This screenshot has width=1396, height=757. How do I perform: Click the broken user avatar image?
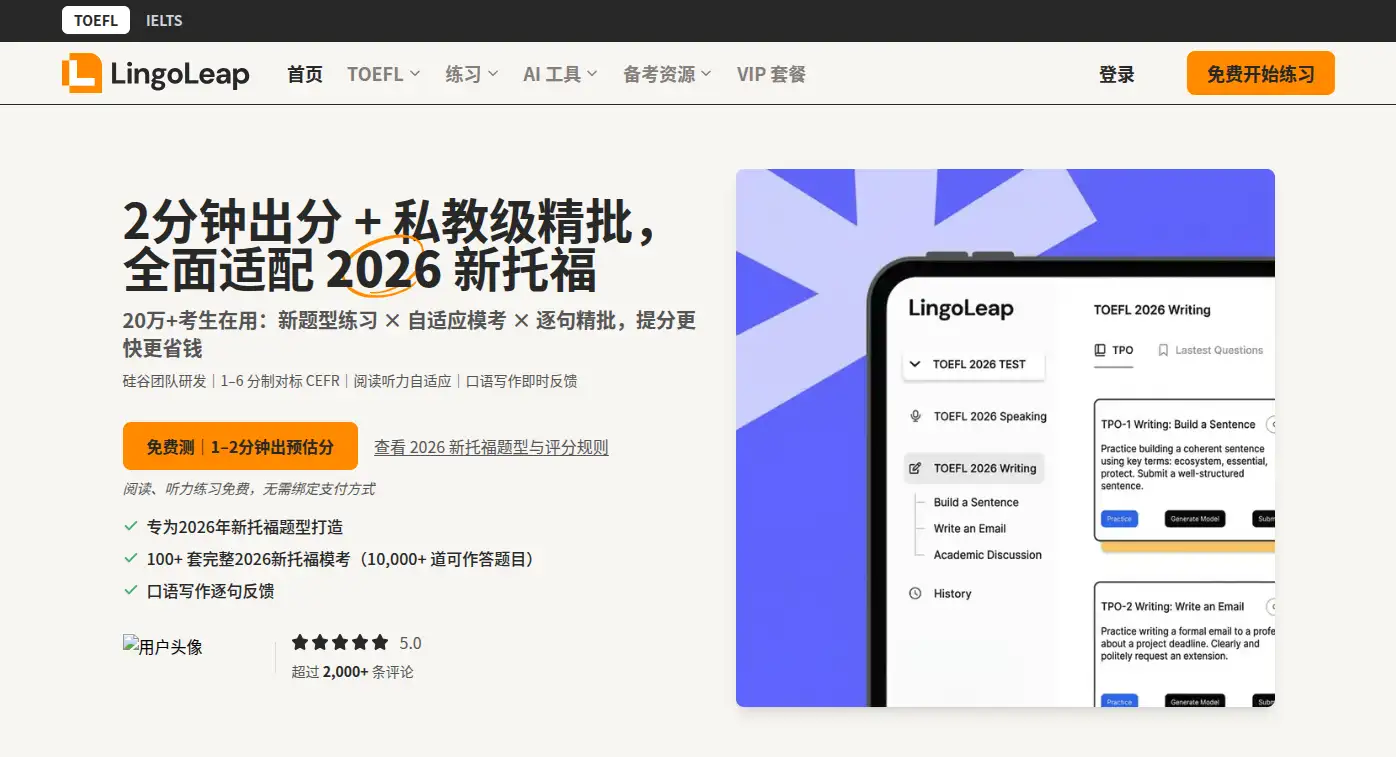point(163,647)
